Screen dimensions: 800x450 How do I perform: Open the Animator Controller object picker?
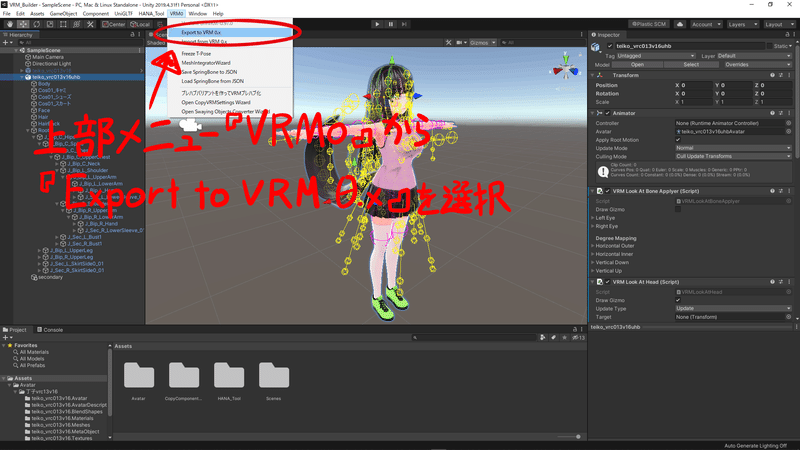pos(788,123)
